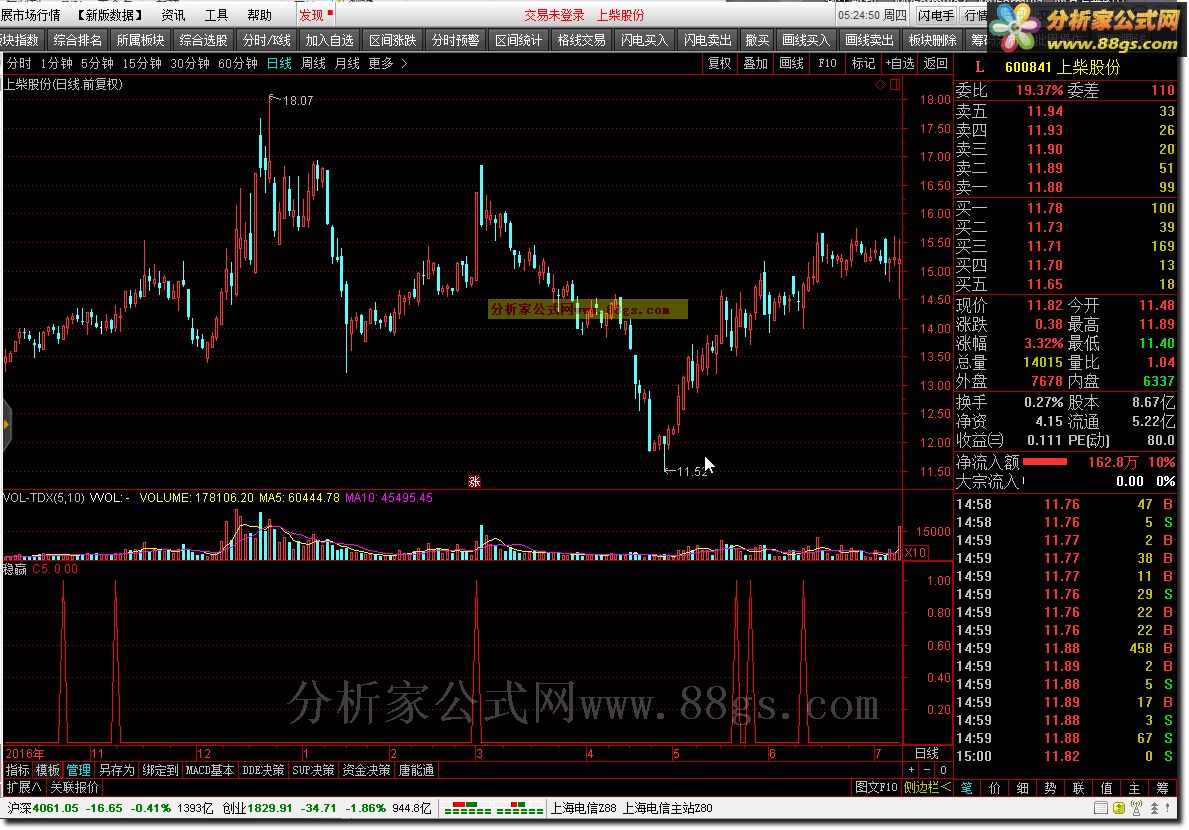The width and height of the screenshot is (1189, 830).
Task: Click the 图文F10 button
Action: (877, 788)
